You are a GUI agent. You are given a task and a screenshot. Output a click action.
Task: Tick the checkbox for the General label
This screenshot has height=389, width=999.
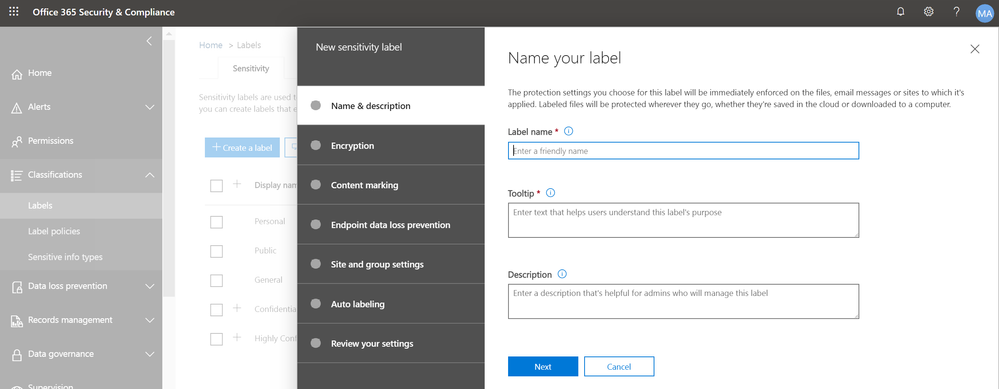click(217, 281)
